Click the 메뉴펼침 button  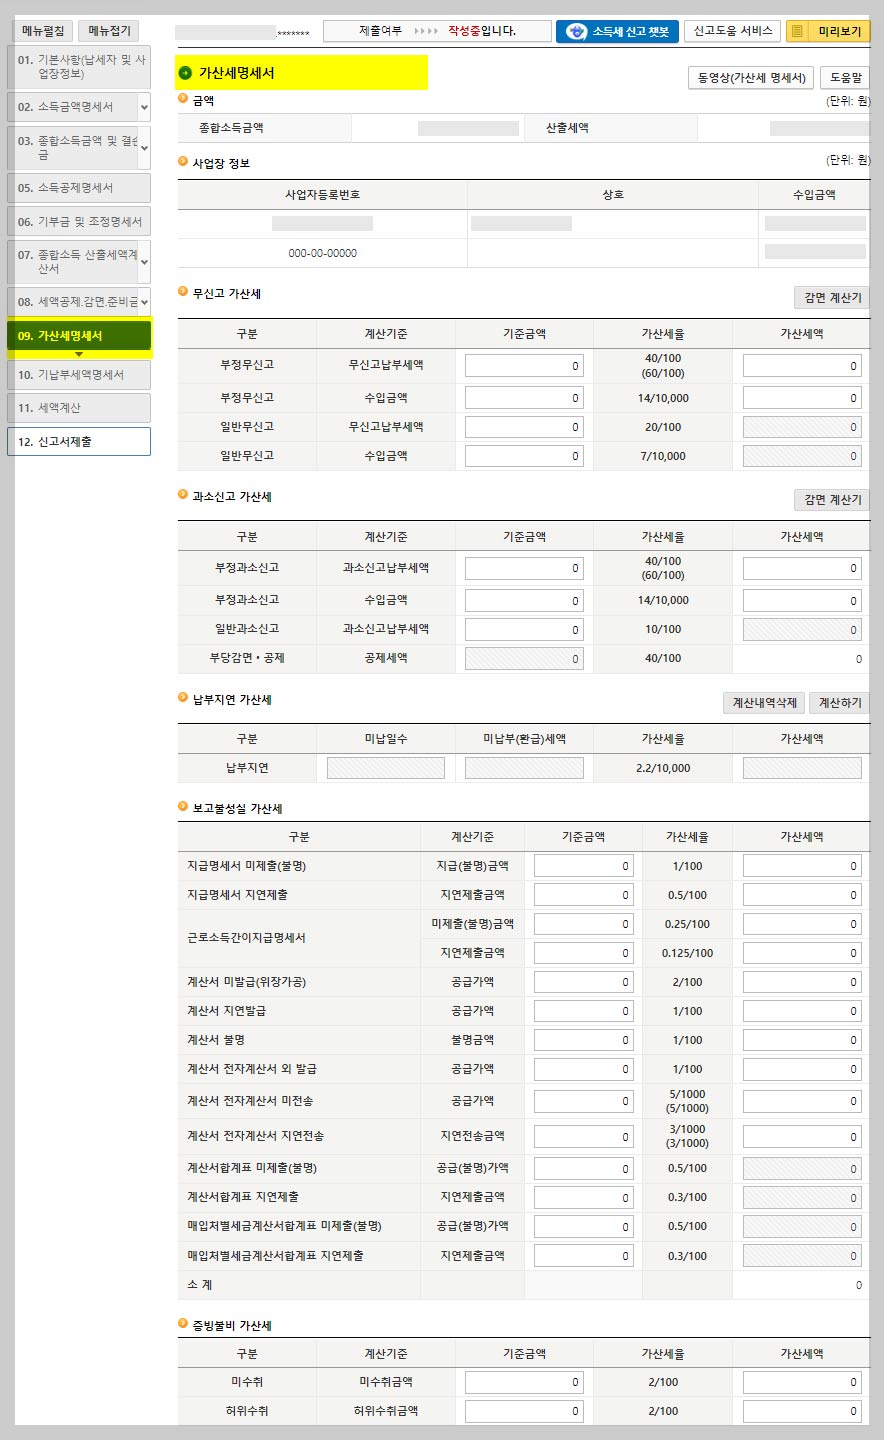click(x=43, y=31)
